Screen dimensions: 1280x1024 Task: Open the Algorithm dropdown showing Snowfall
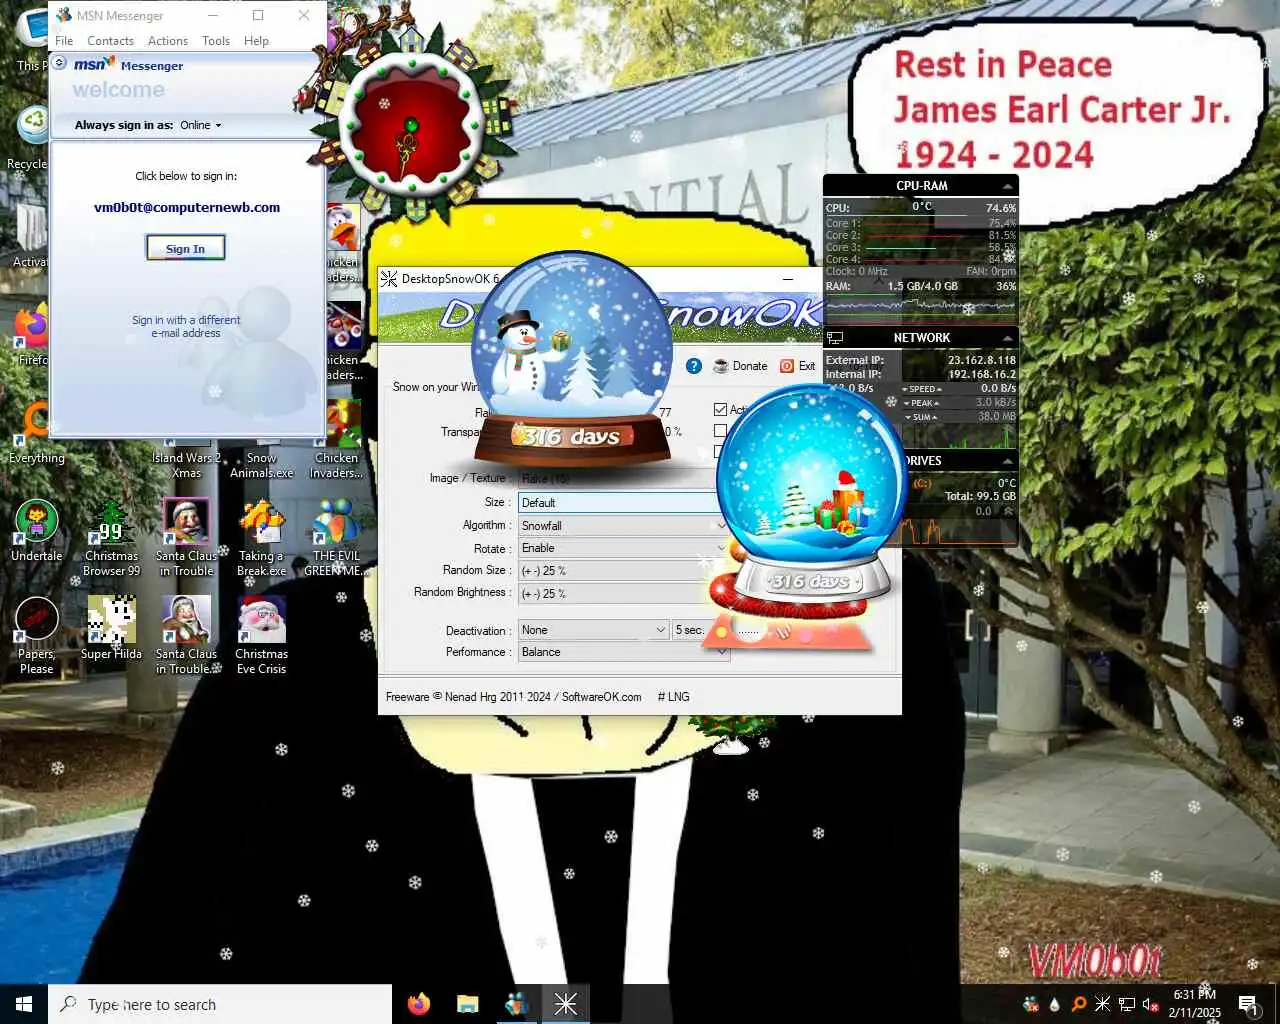click(x=623, y=525)
